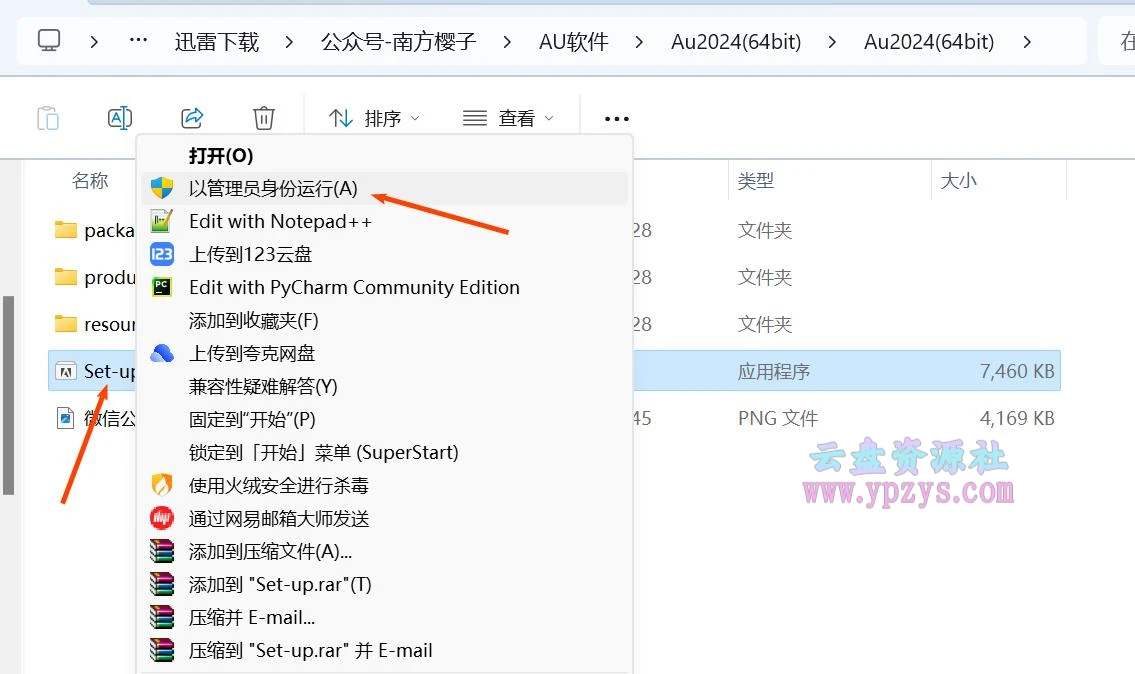This screenshot has width=1135, height=674.
Task: Navigate to the AU软件 folder in breadcrumb
Action: click(x=573, y=40)
